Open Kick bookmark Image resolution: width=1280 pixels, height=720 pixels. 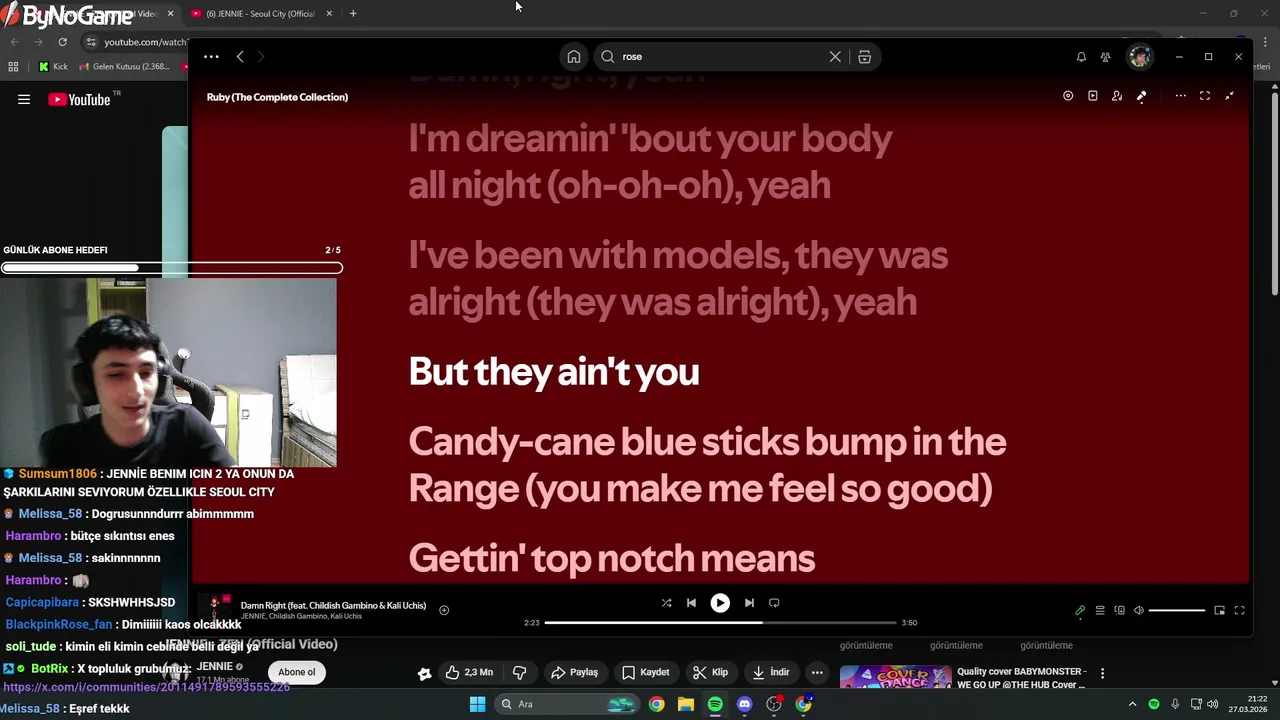(x=53, y=67)
